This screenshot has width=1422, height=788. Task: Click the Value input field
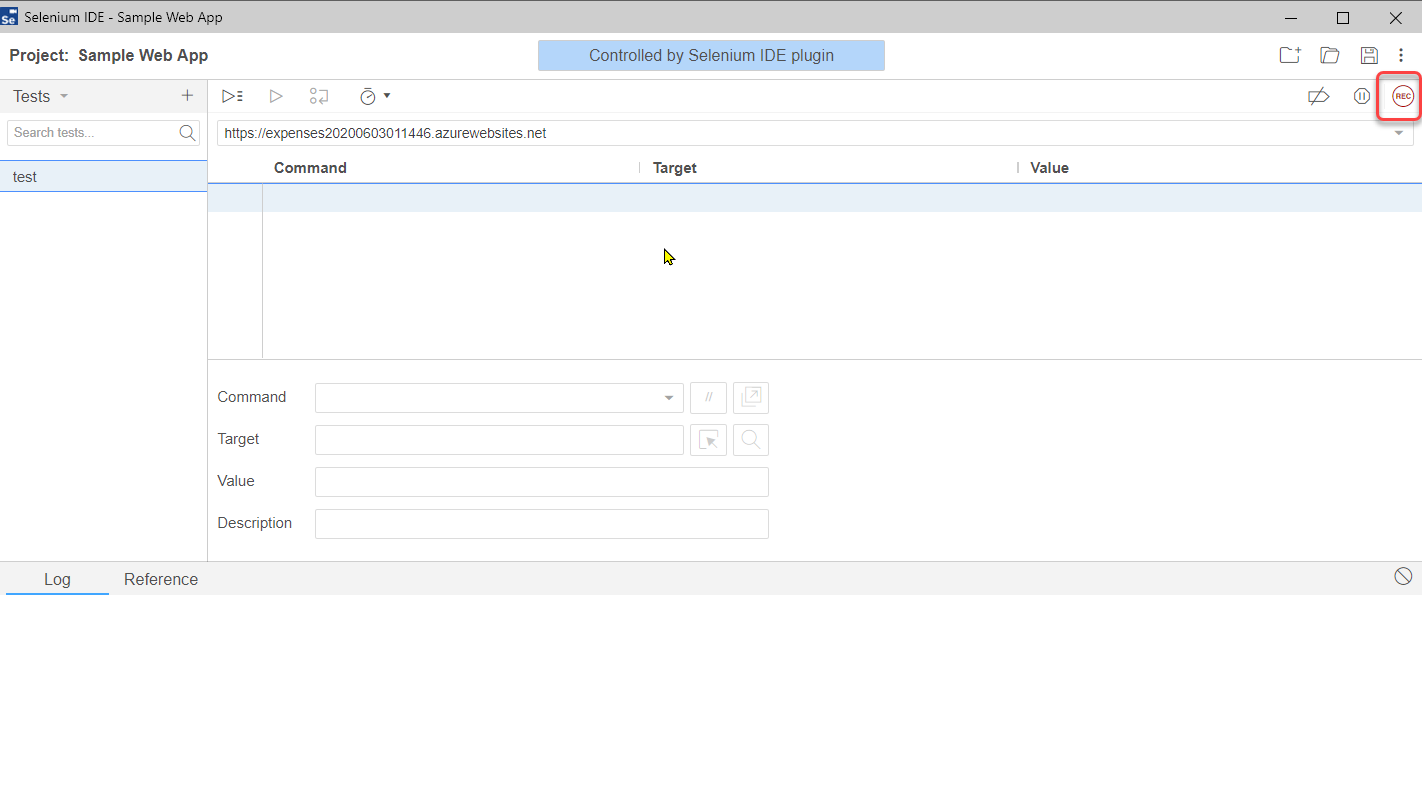(x=542, y=482)
